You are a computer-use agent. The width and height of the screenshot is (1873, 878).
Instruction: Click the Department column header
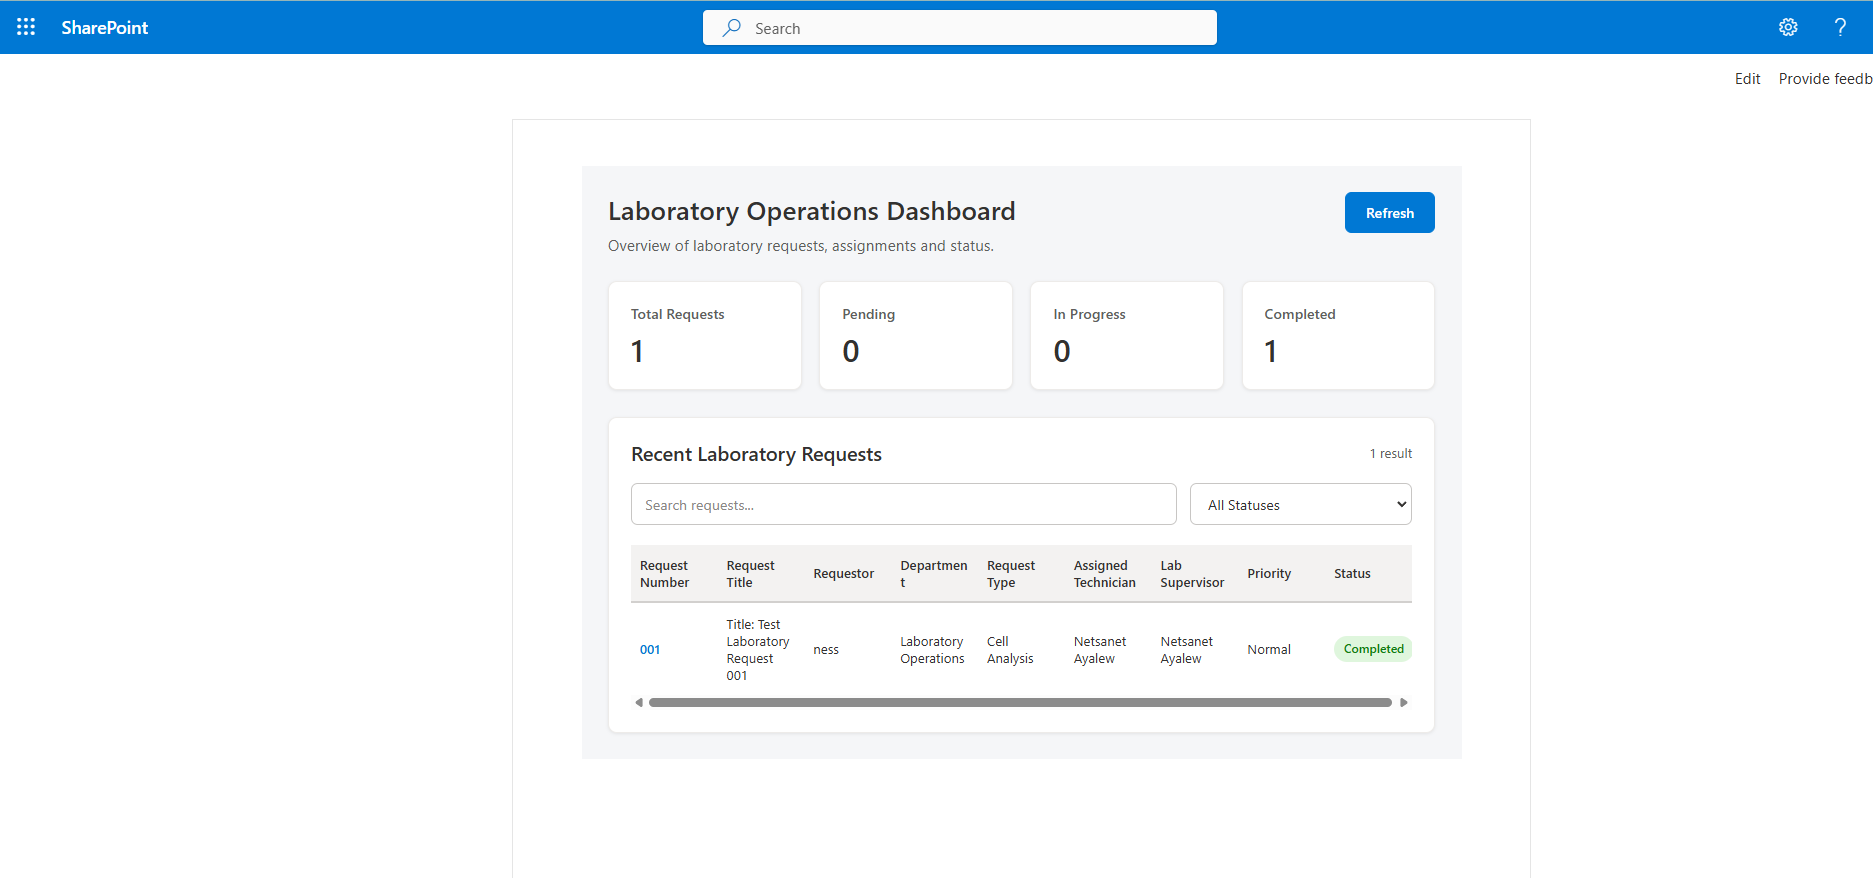tap(934, 574)
